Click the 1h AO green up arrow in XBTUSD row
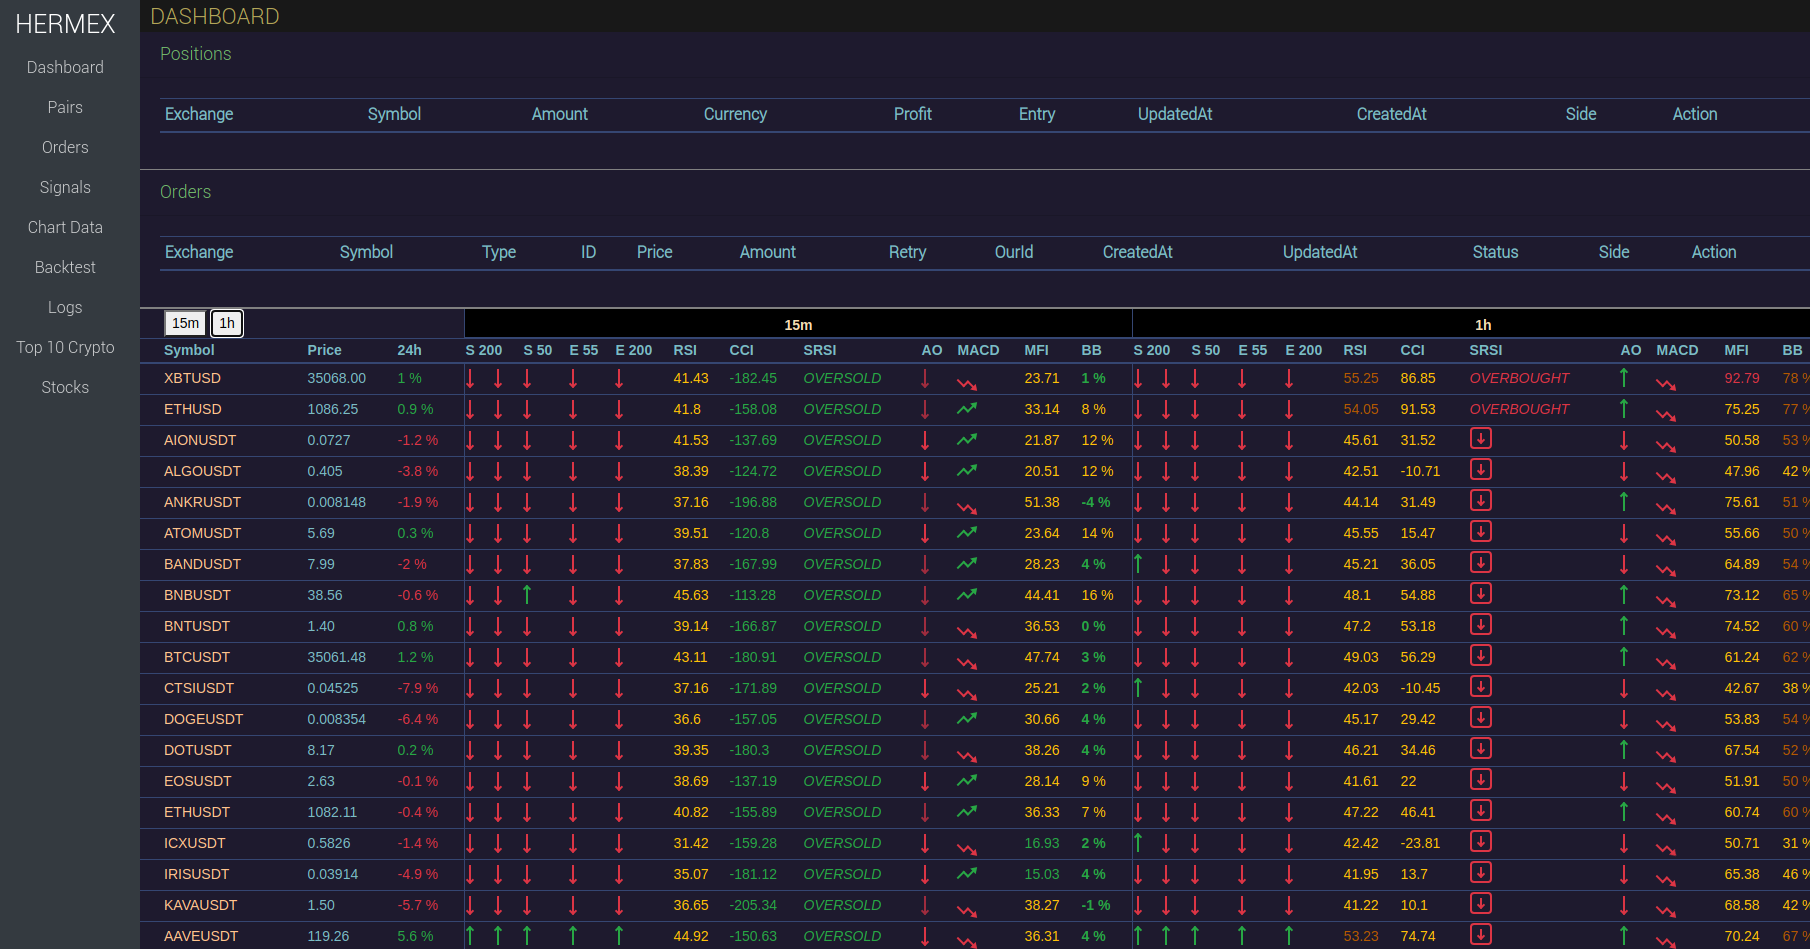Viewport: 1810px width, 949px height. pos(1624,378)
